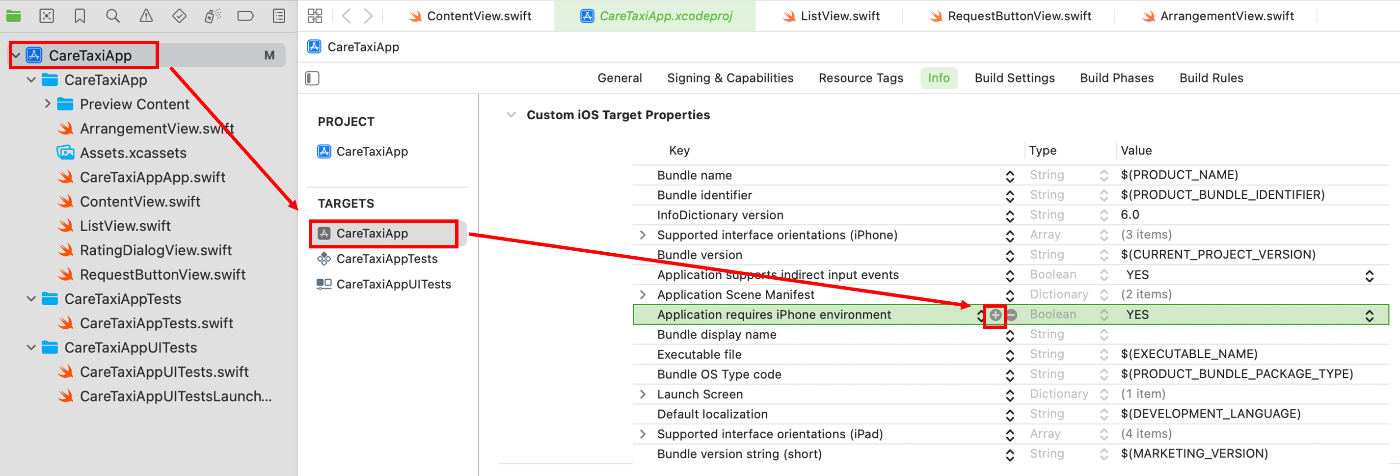Open value dropdown for iPhone environment YES
This screenshot has width=1400, height=476.
[x=1369, y=315]
